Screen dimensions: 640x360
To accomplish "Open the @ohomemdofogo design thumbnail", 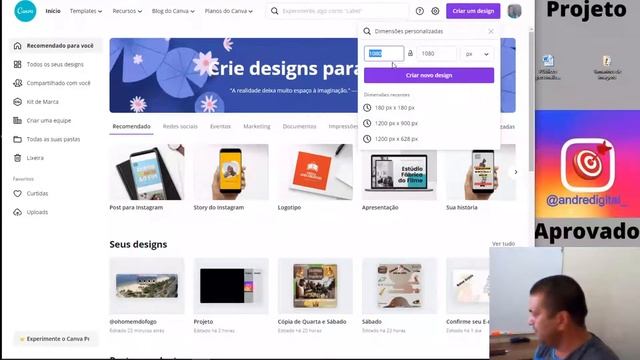I will point(147,286).
